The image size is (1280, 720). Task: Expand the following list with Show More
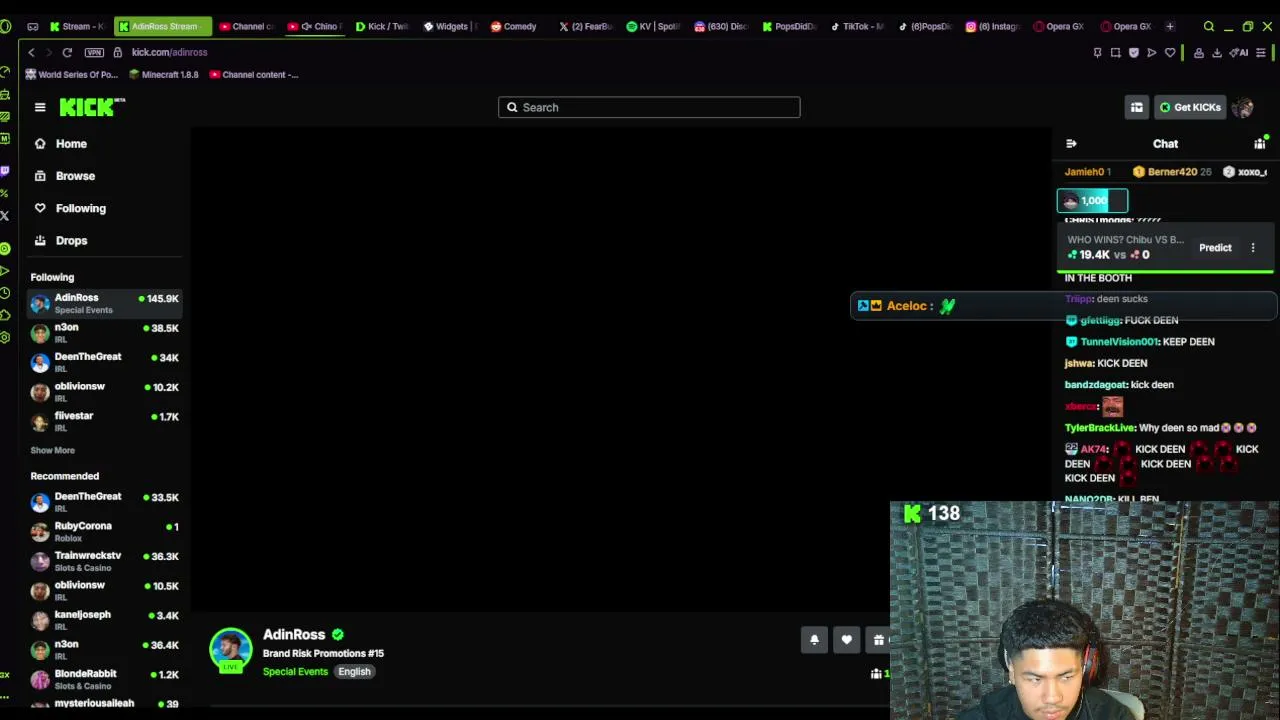pyautogui.click(x=52, y=450)
